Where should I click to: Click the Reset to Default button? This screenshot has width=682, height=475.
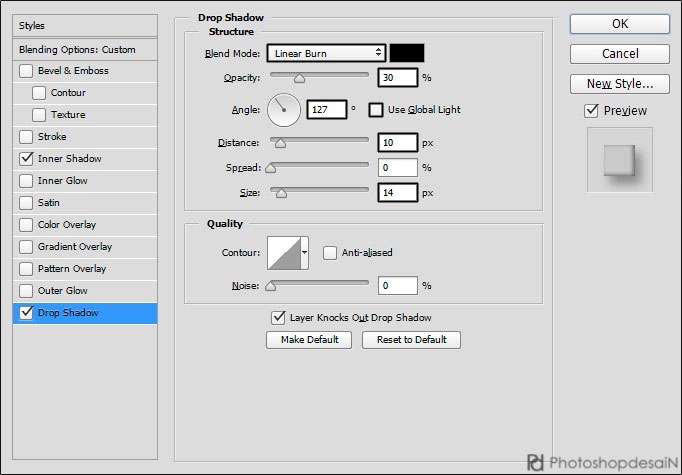pyautogui.click(x=411, y=340)
